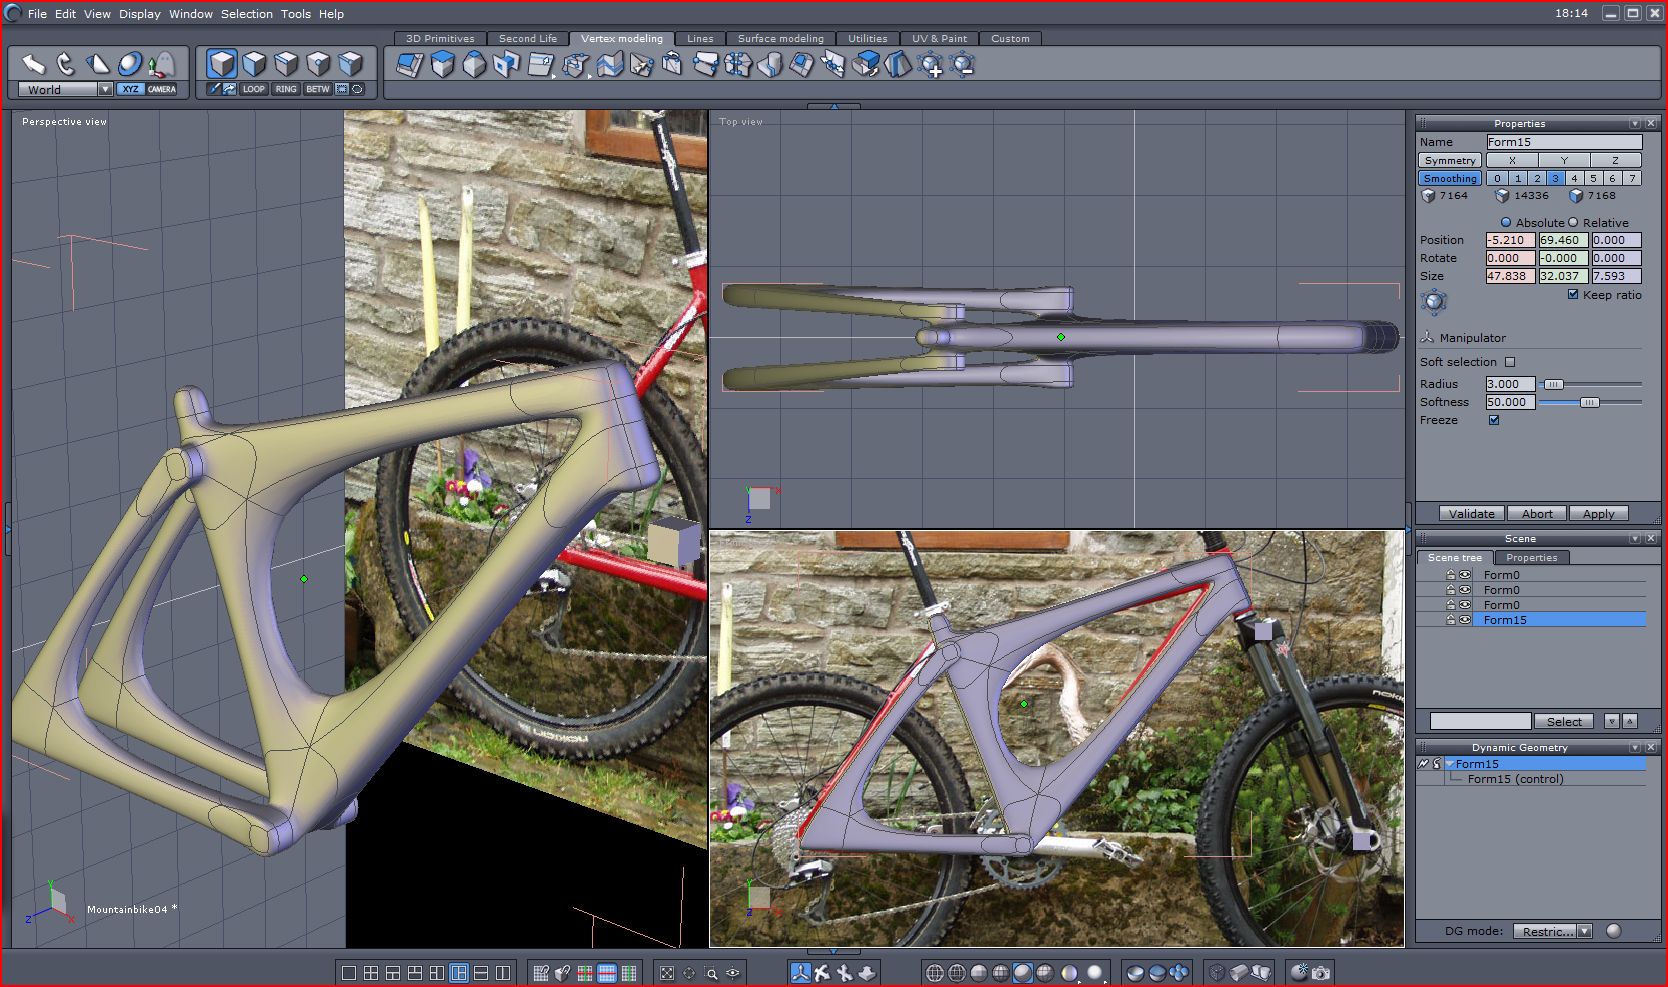Click the minus-marked sphere selection tool
The height and width of the screenshot is (987, 1668).
coord(962,65)
